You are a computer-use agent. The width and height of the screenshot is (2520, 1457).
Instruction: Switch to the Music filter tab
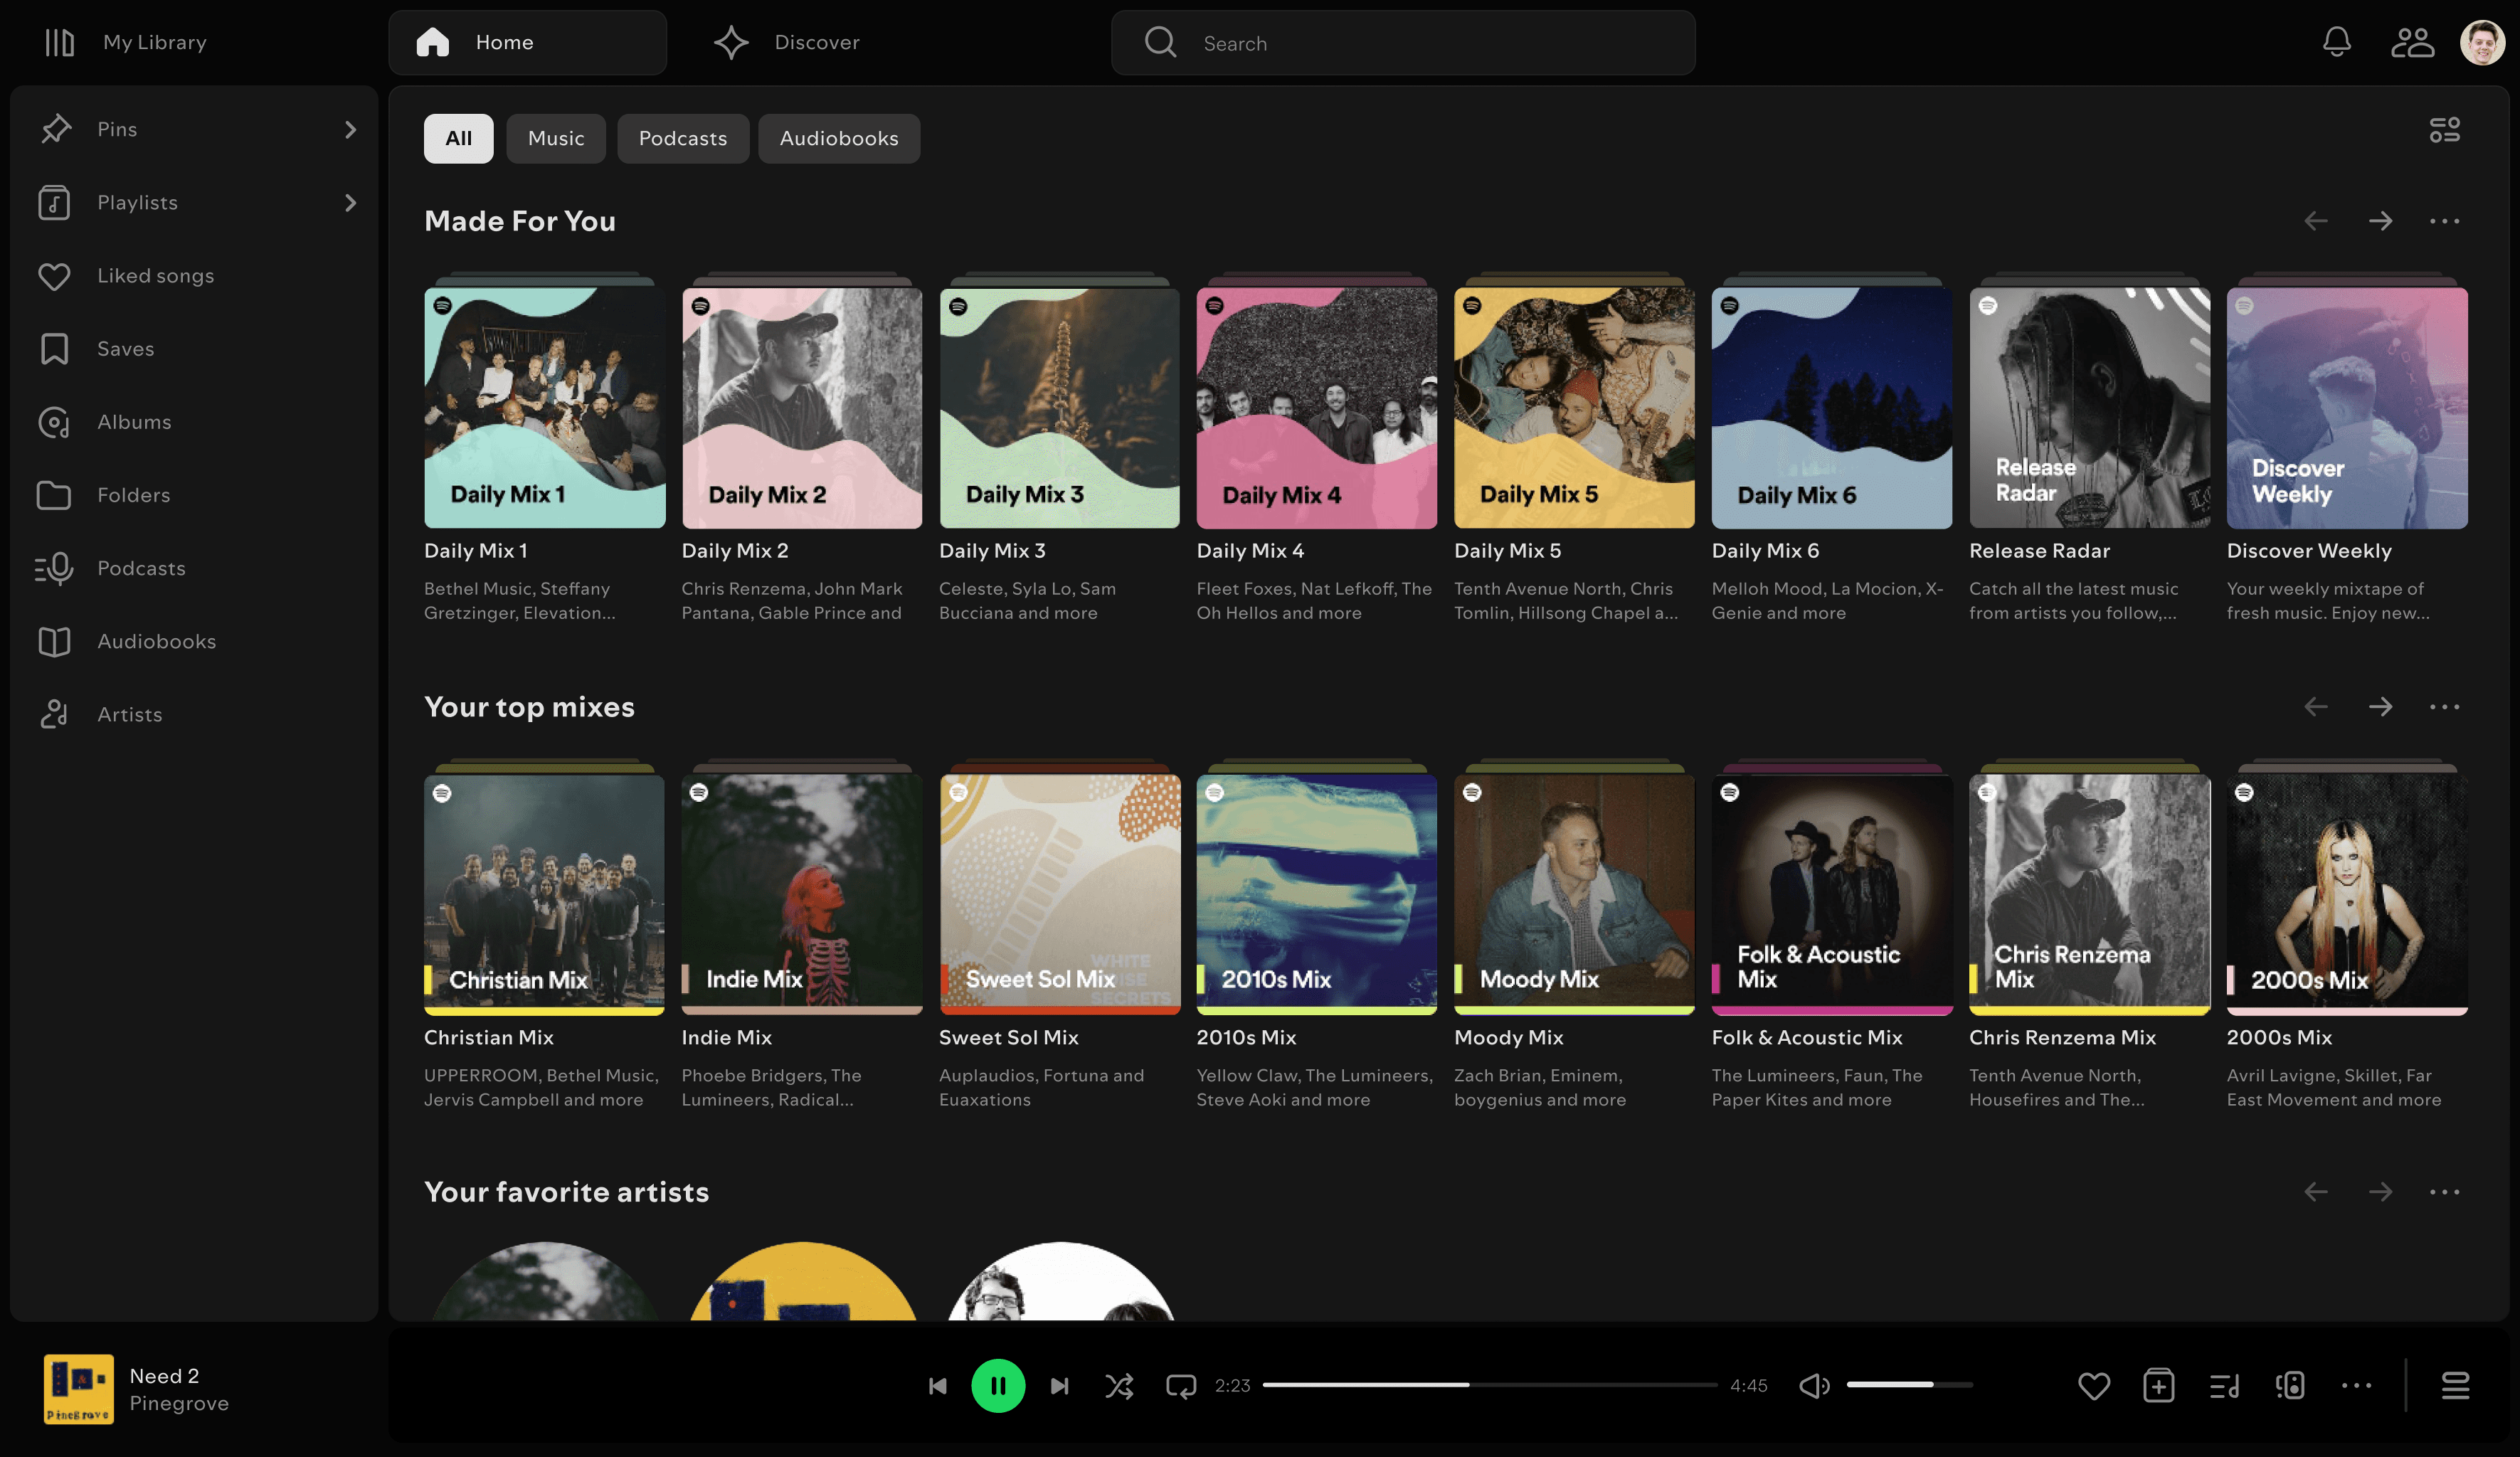pyautogui.click(x=556, y=138)
